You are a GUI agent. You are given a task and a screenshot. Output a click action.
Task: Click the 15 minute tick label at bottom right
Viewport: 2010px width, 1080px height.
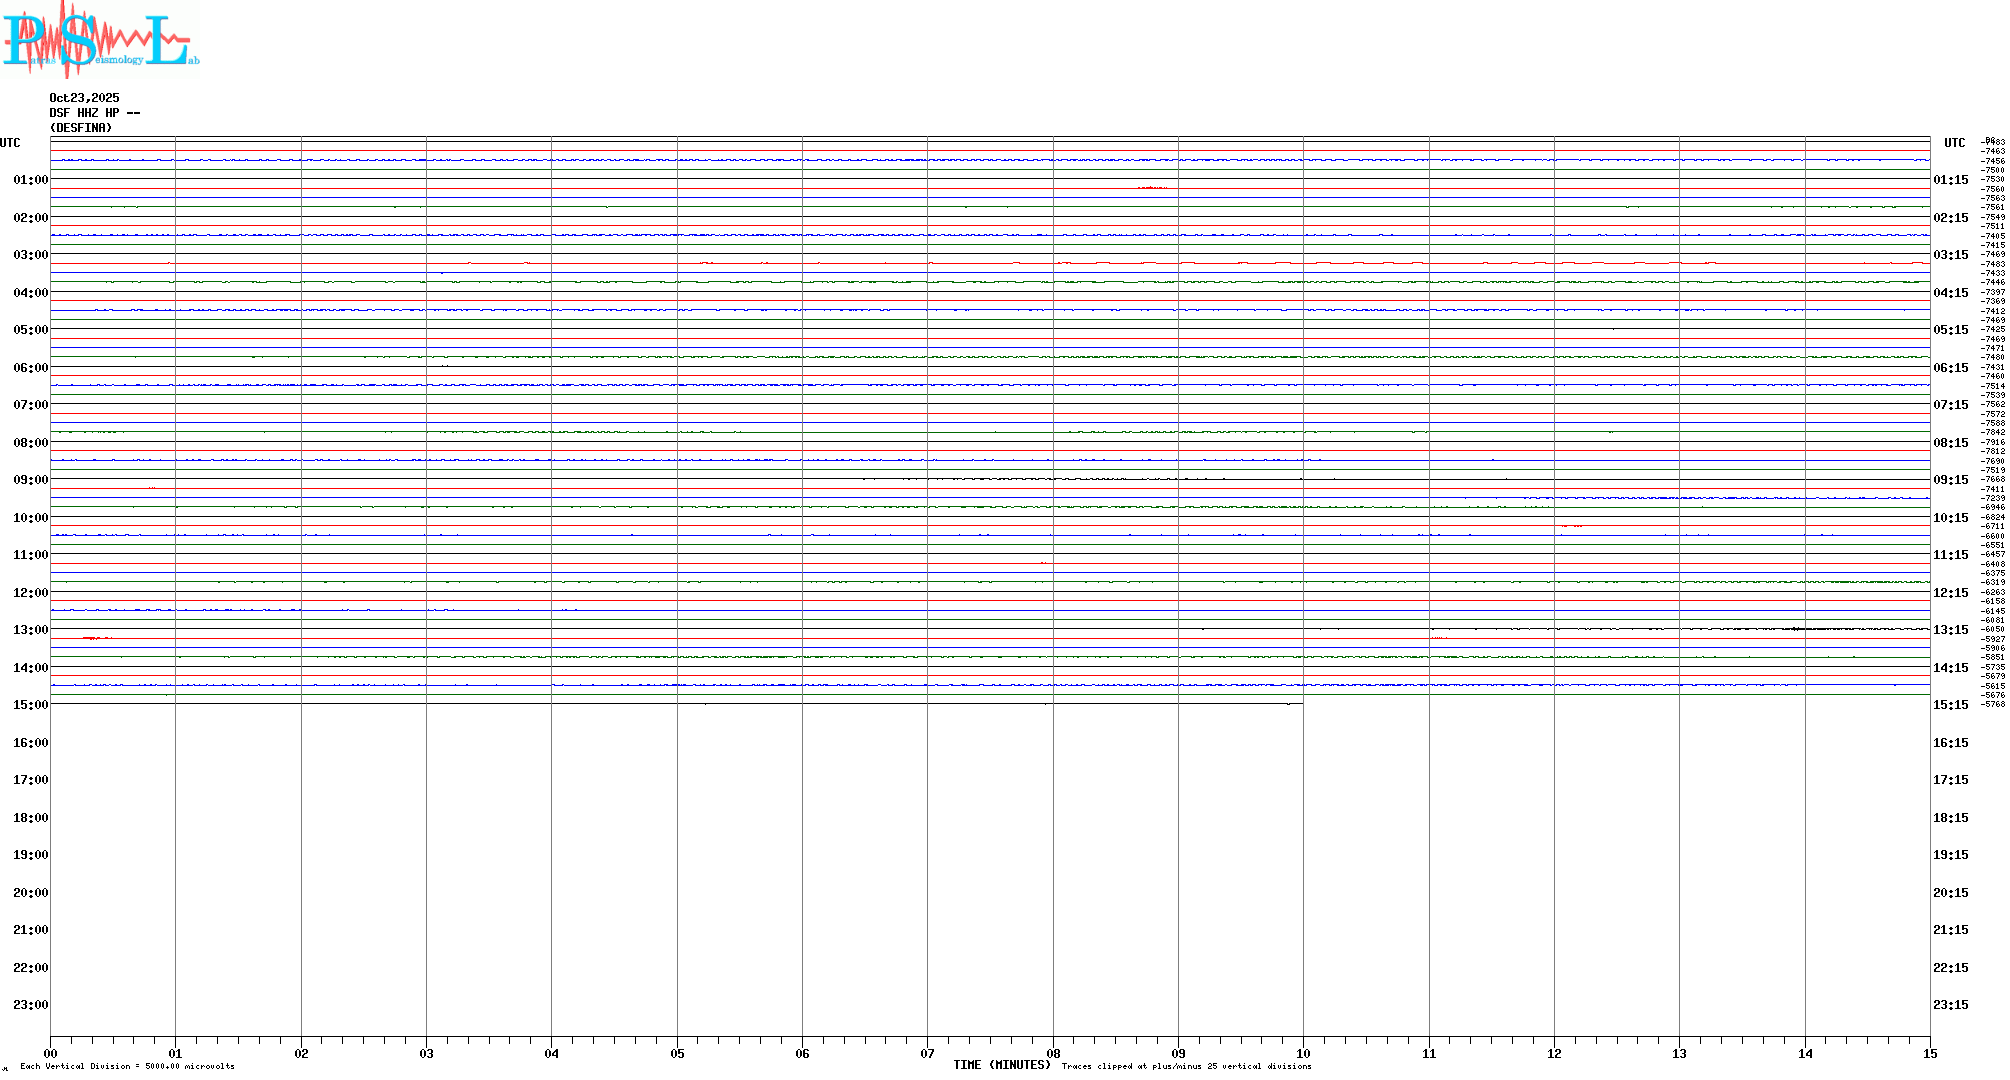(1929, 1053)
